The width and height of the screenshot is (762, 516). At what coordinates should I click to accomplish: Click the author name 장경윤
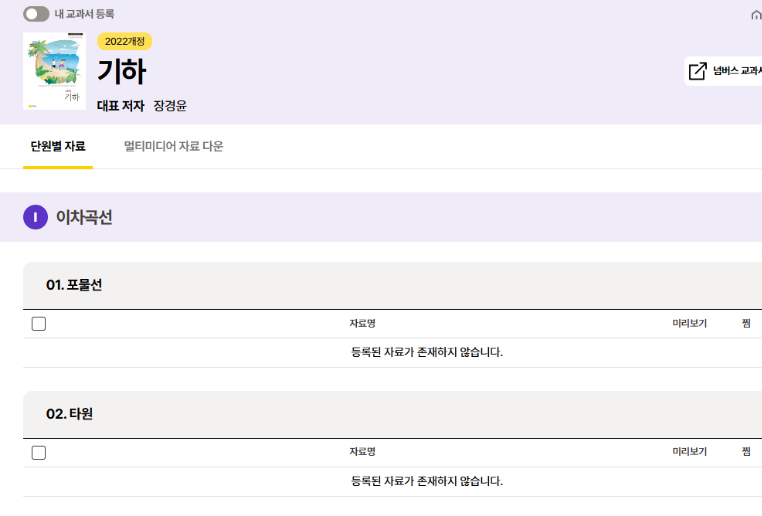pyautogui.click(x=170, y=106)
